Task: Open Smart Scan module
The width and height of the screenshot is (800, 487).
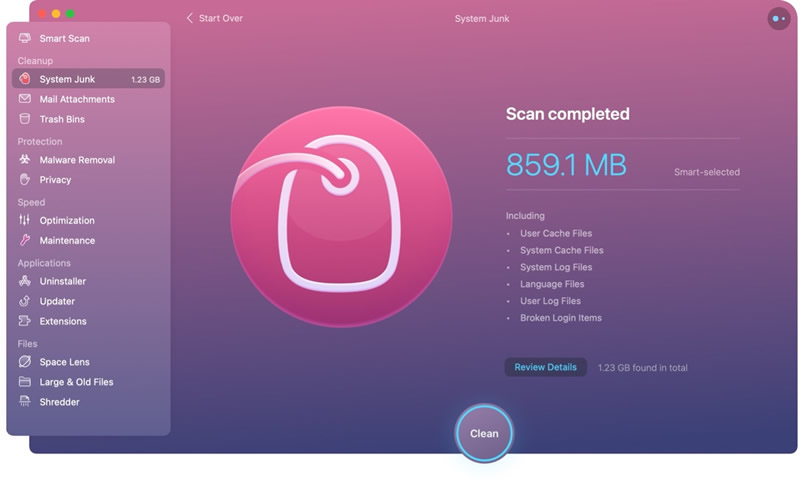Action: pyautogui.click(x=88, y=38)
